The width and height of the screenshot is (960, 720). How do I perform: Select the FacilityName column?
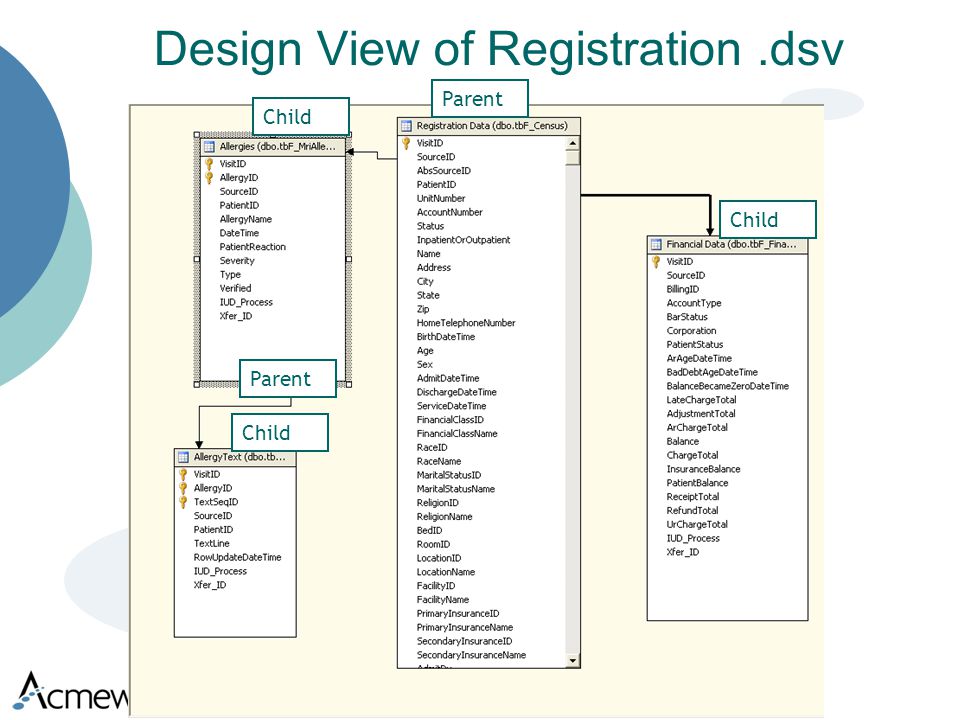pyautogui.click(x=443, y=600)
